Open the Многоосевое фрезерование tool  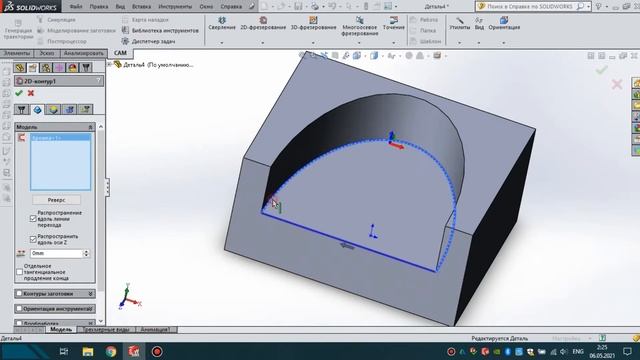click(x=359, y=27)
